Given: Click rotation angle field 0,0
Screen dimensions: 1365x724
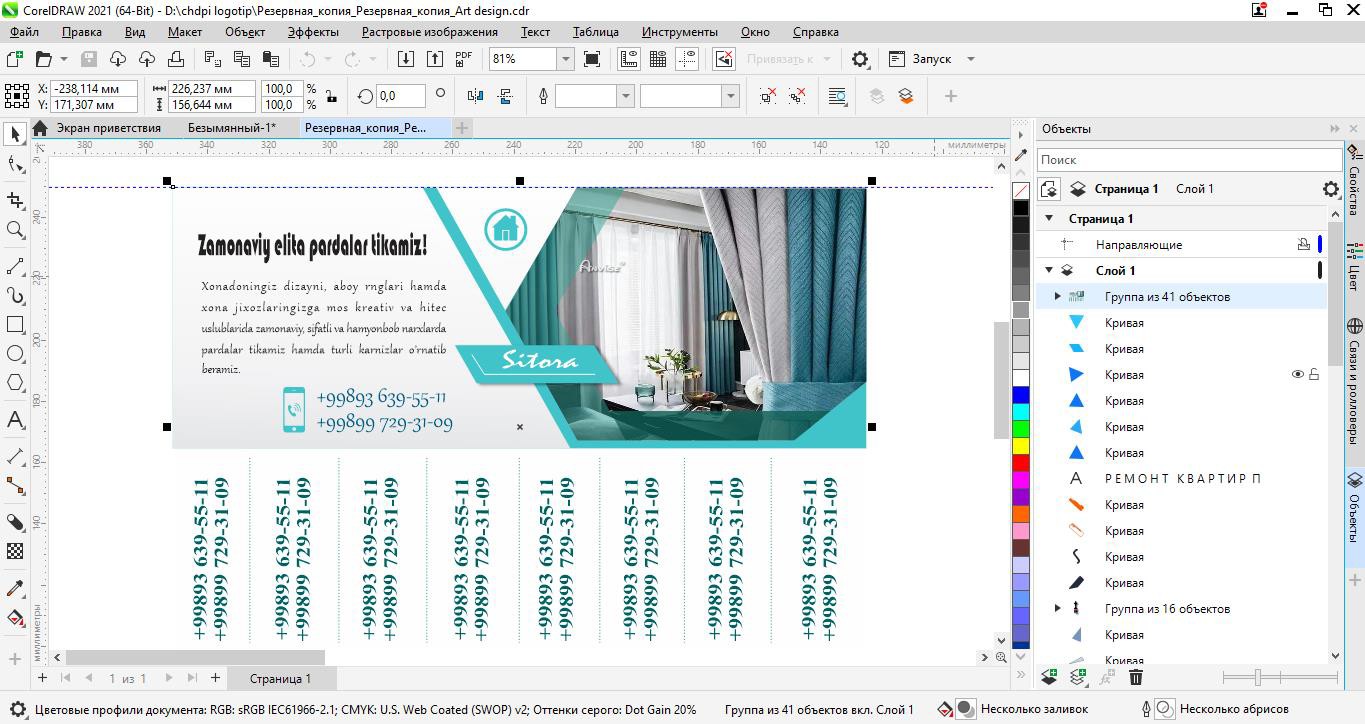Looking at the screenshot, I should coord(400,96).
